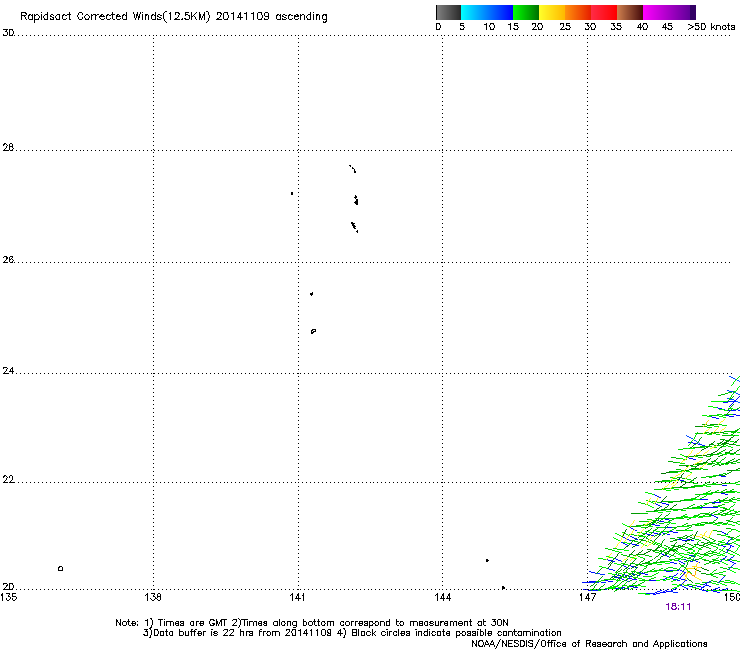Click the gray 0-5 knots color swatch
The height and width of the screenshot is (650, 740).
click(x=448, y=12)
